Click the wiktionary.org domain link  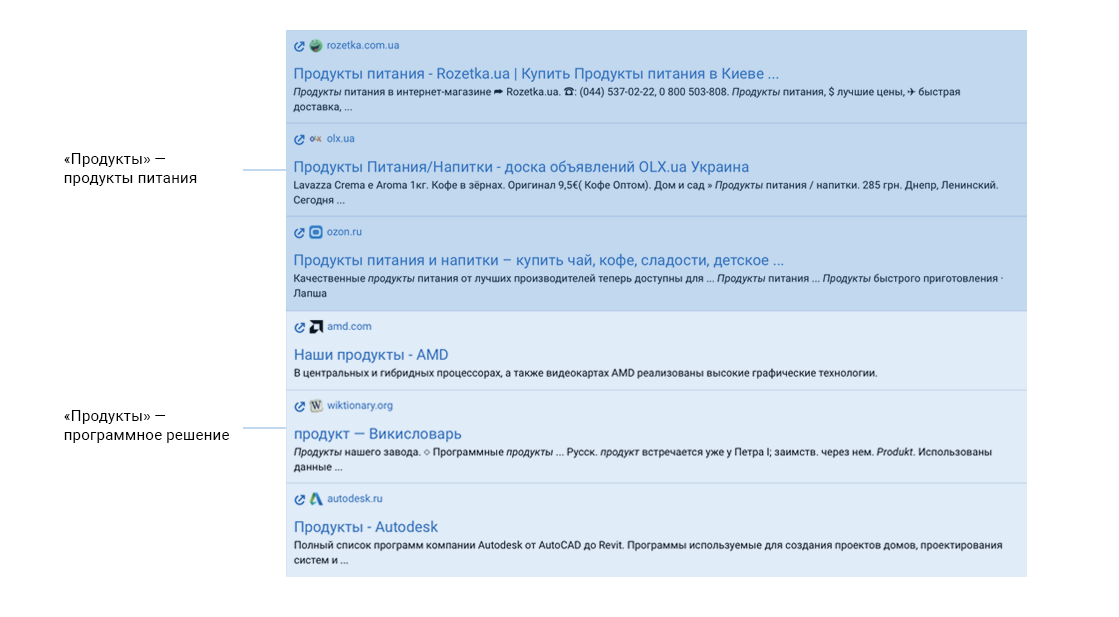360,406
